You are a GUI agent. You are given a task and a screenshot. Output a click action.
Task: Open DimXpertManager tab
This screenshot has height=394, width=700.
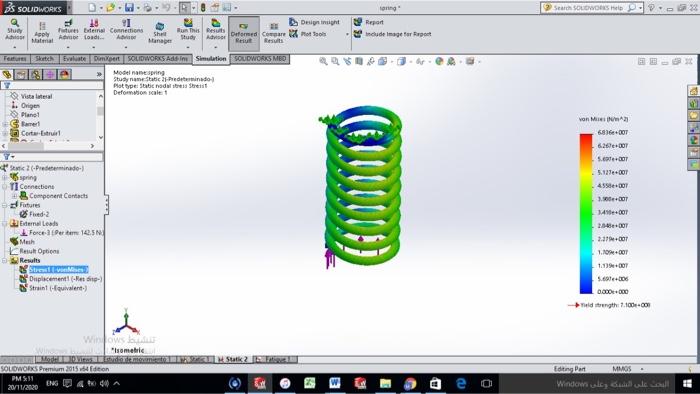click(50, 75)
